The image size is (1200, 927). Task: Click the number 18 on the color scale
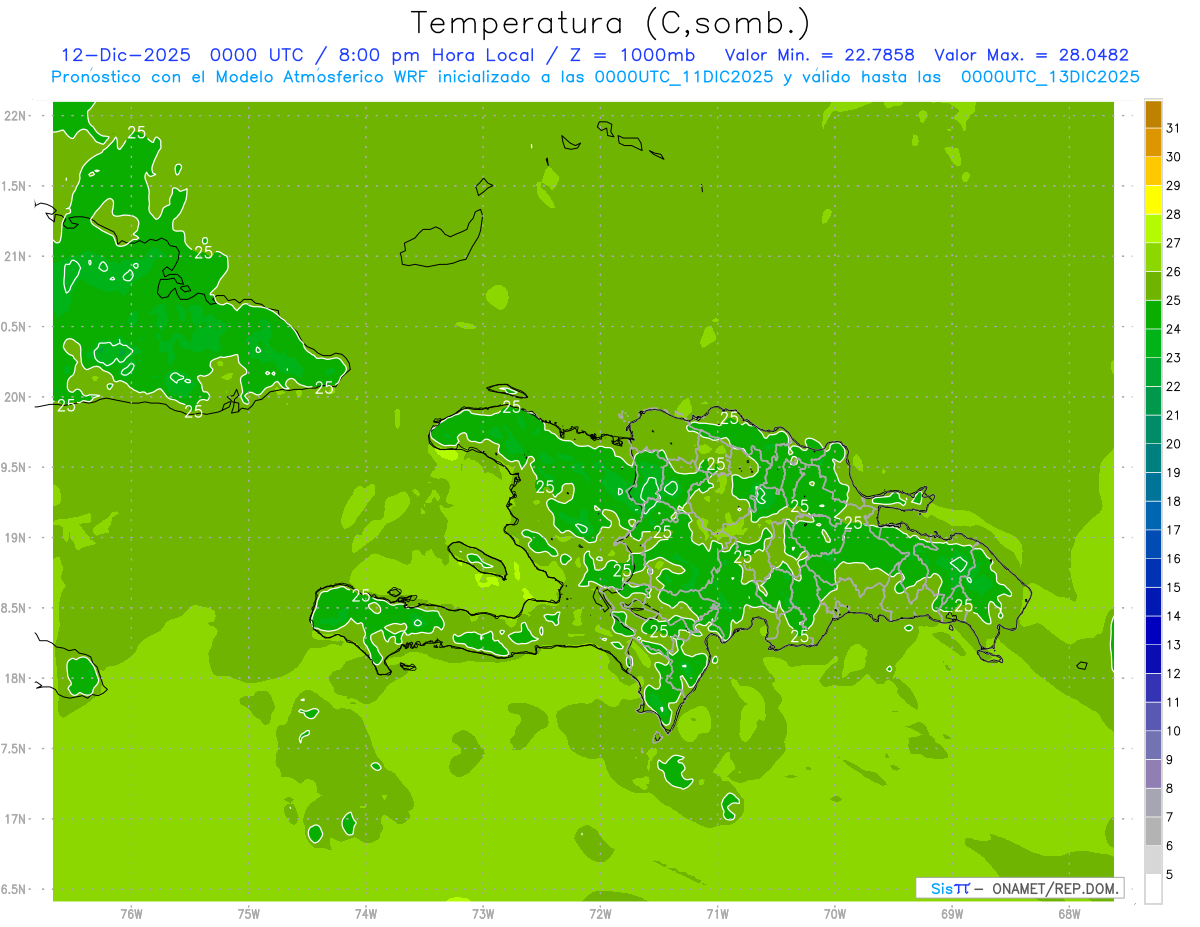tap(1174, 501)
